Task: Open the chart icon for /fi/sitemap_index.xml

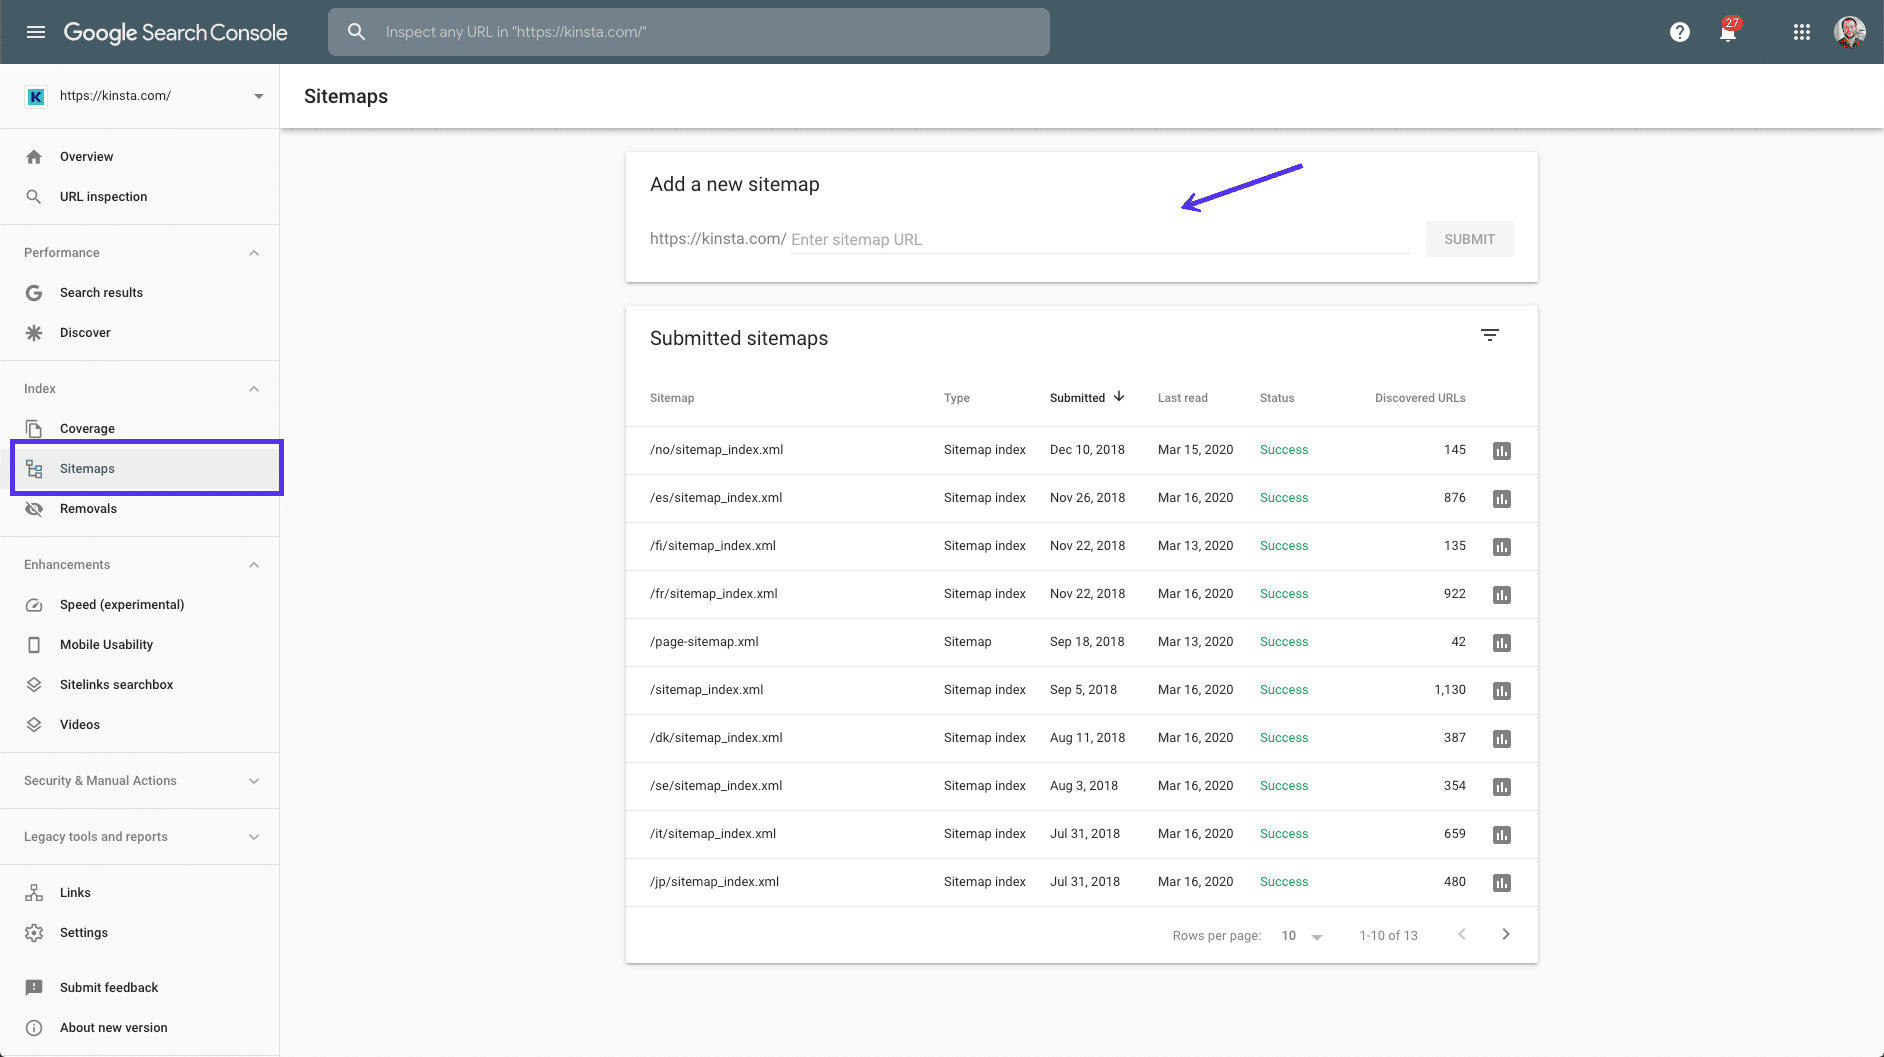Action: click(1502, 547)
